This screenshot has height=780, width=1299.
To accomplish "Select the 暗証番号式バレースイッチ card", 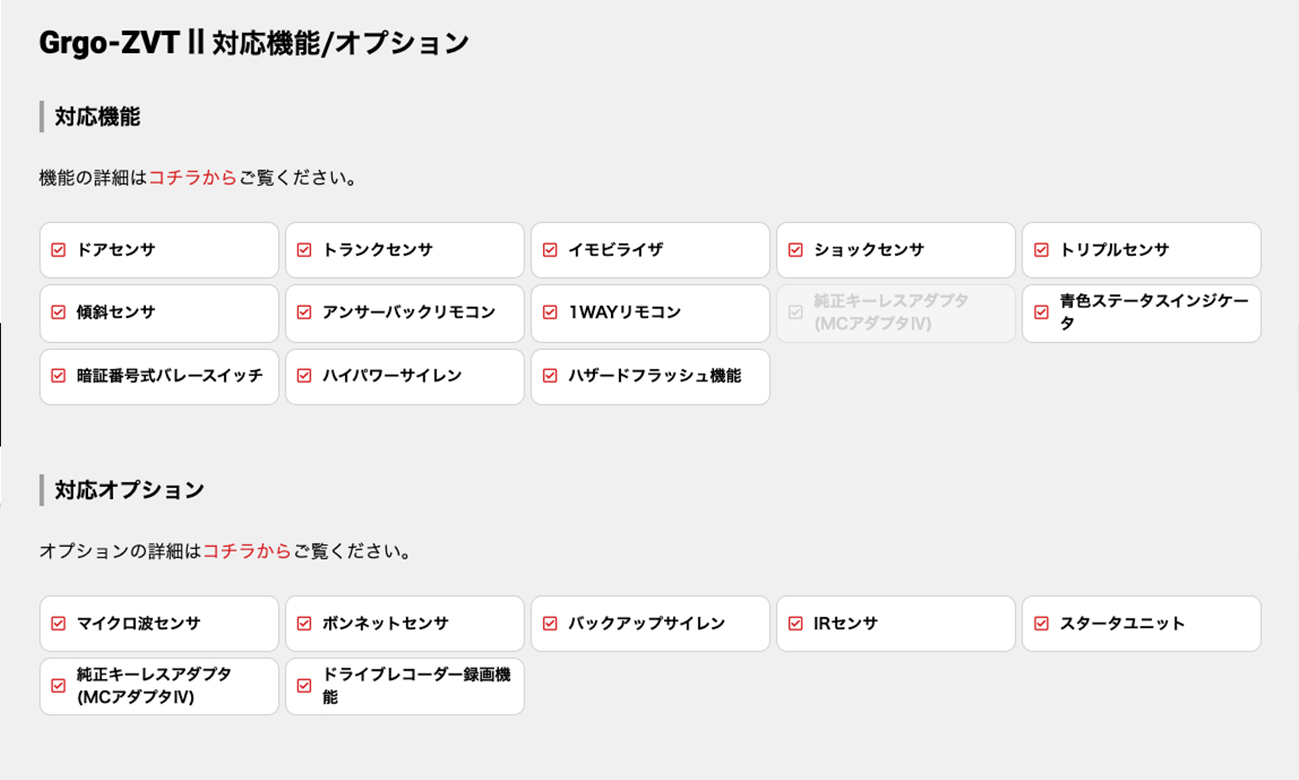I will coord(159,376).
